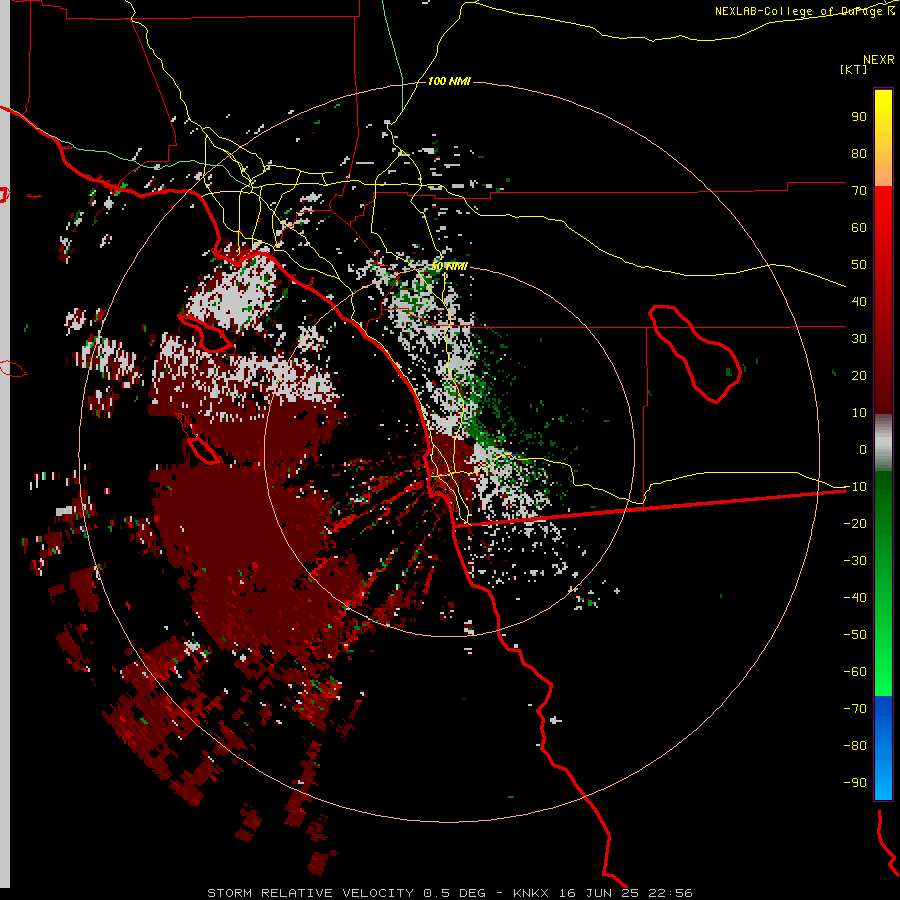
Task: Click the 40 value on the velocity scale
Action: 859,301
